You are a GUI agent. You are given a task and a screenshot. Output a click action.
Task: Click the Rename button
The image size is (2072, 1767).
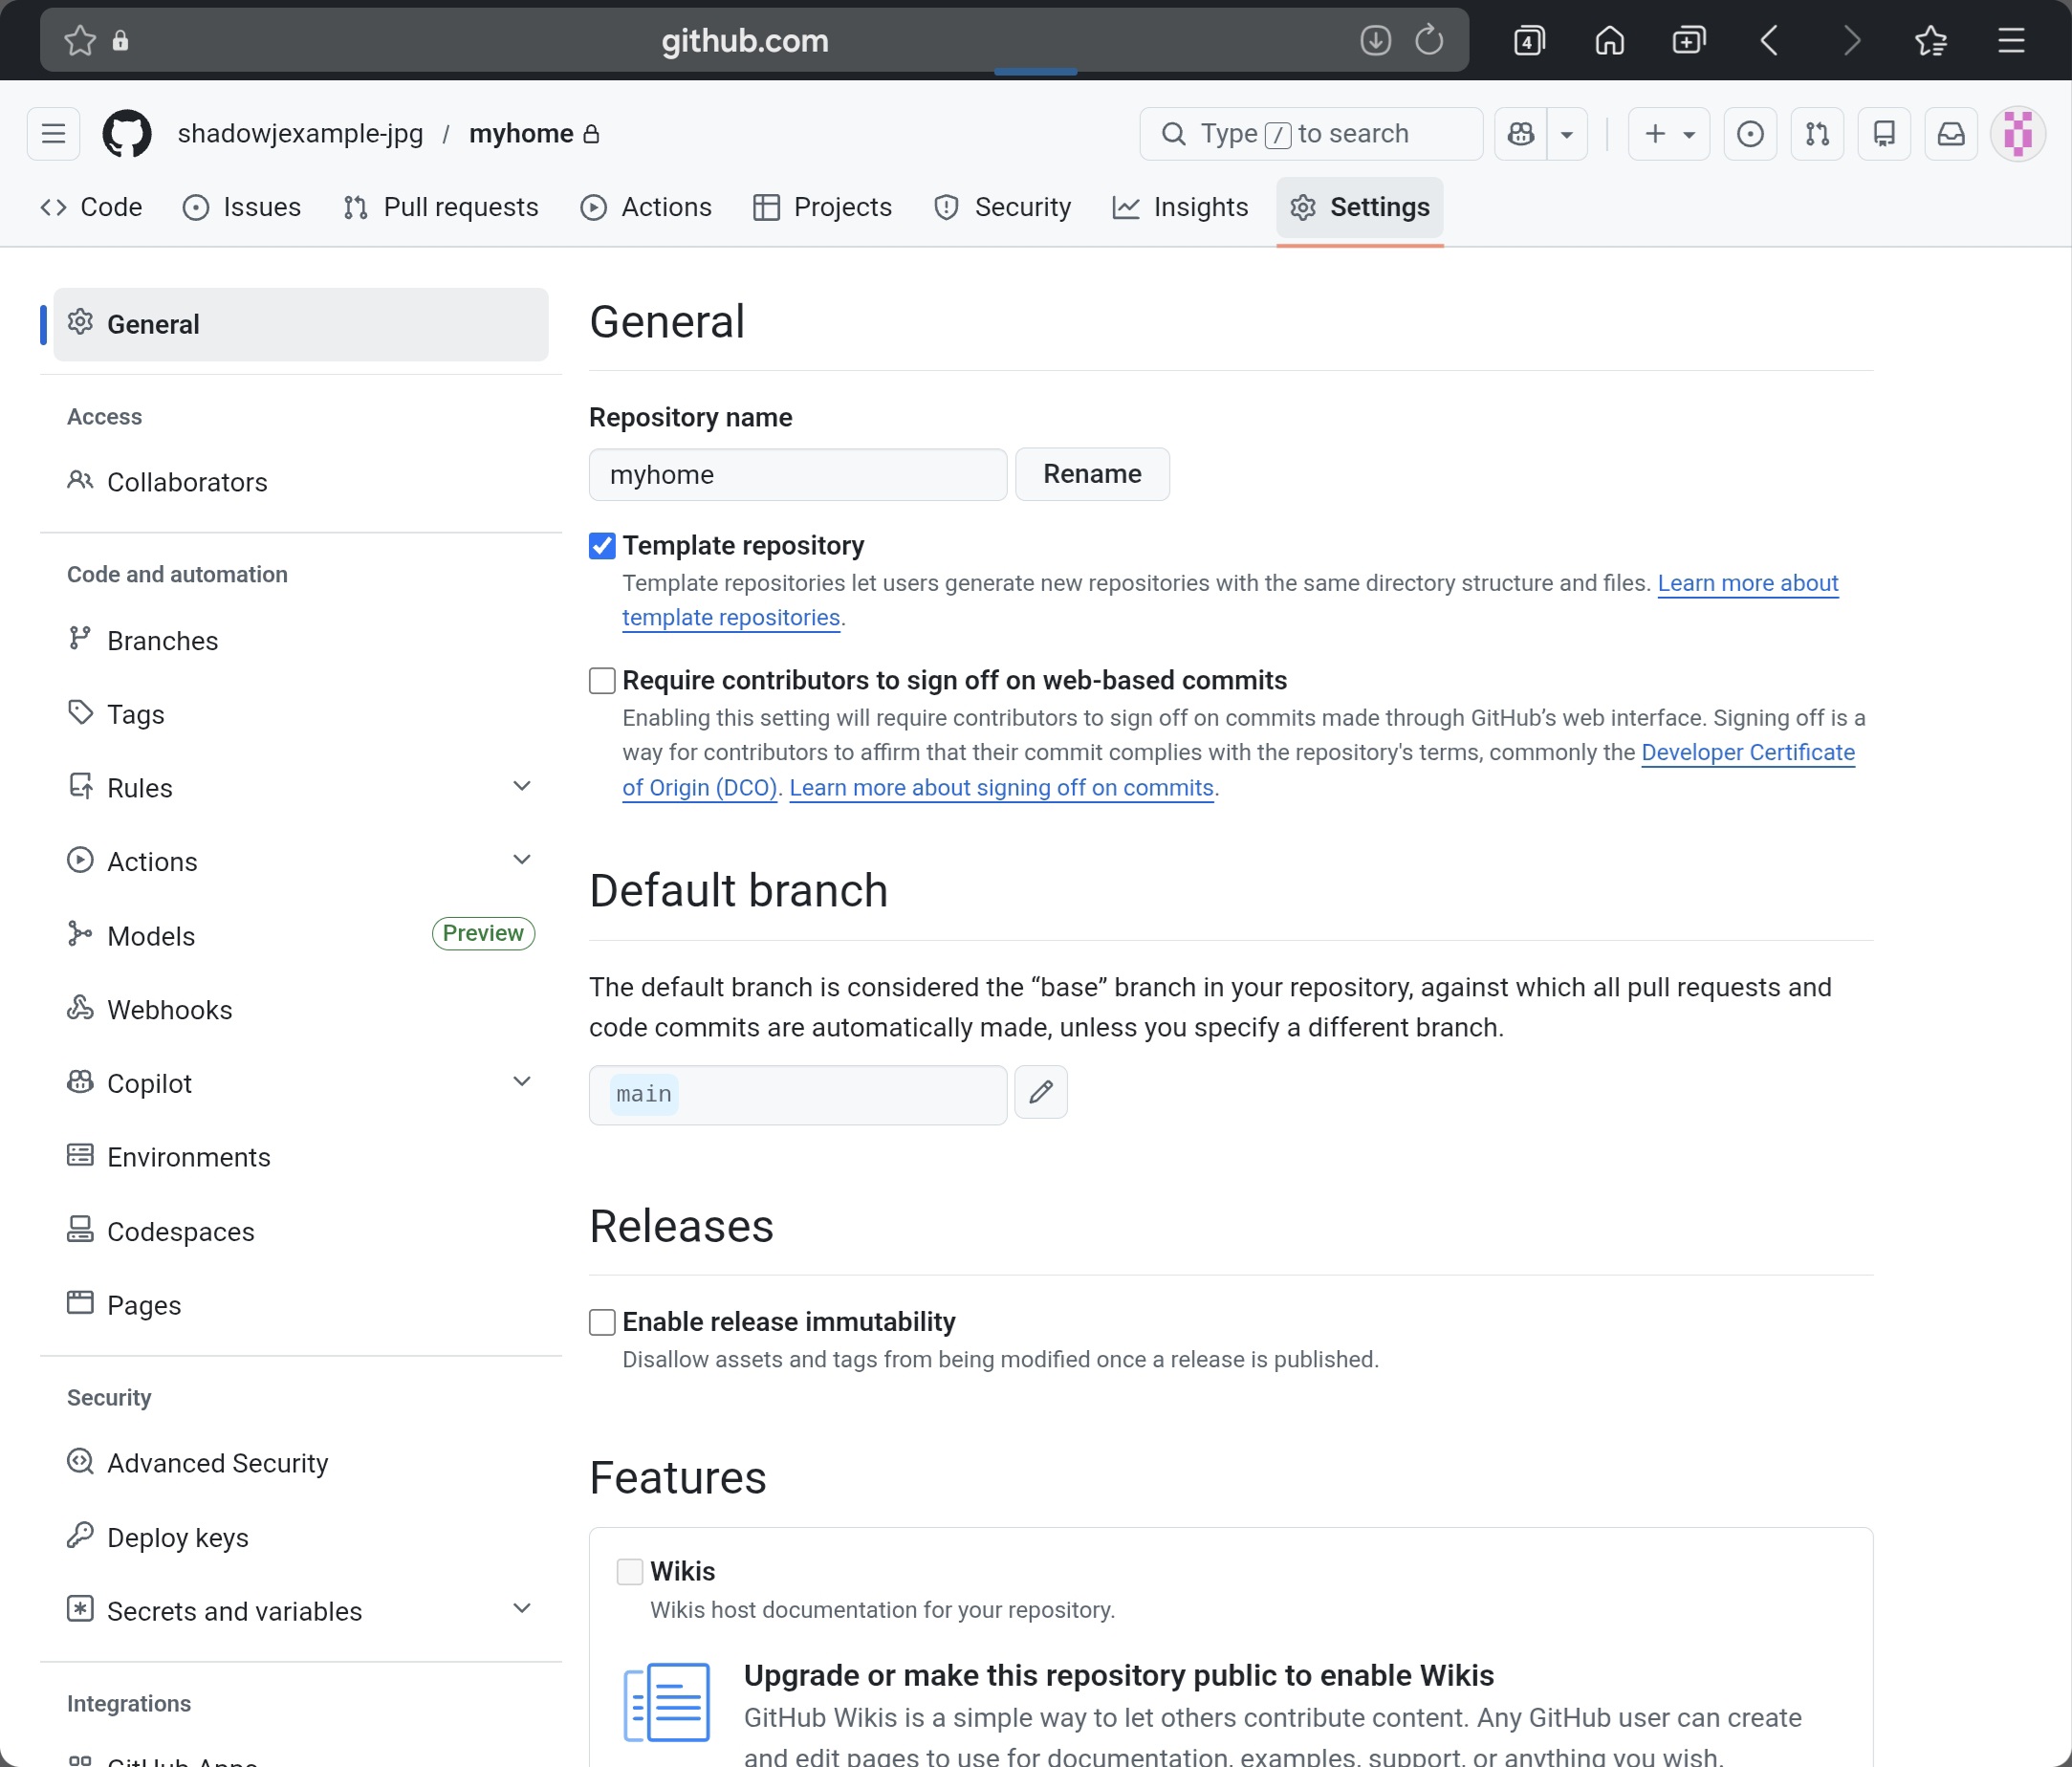(1092, 474)
